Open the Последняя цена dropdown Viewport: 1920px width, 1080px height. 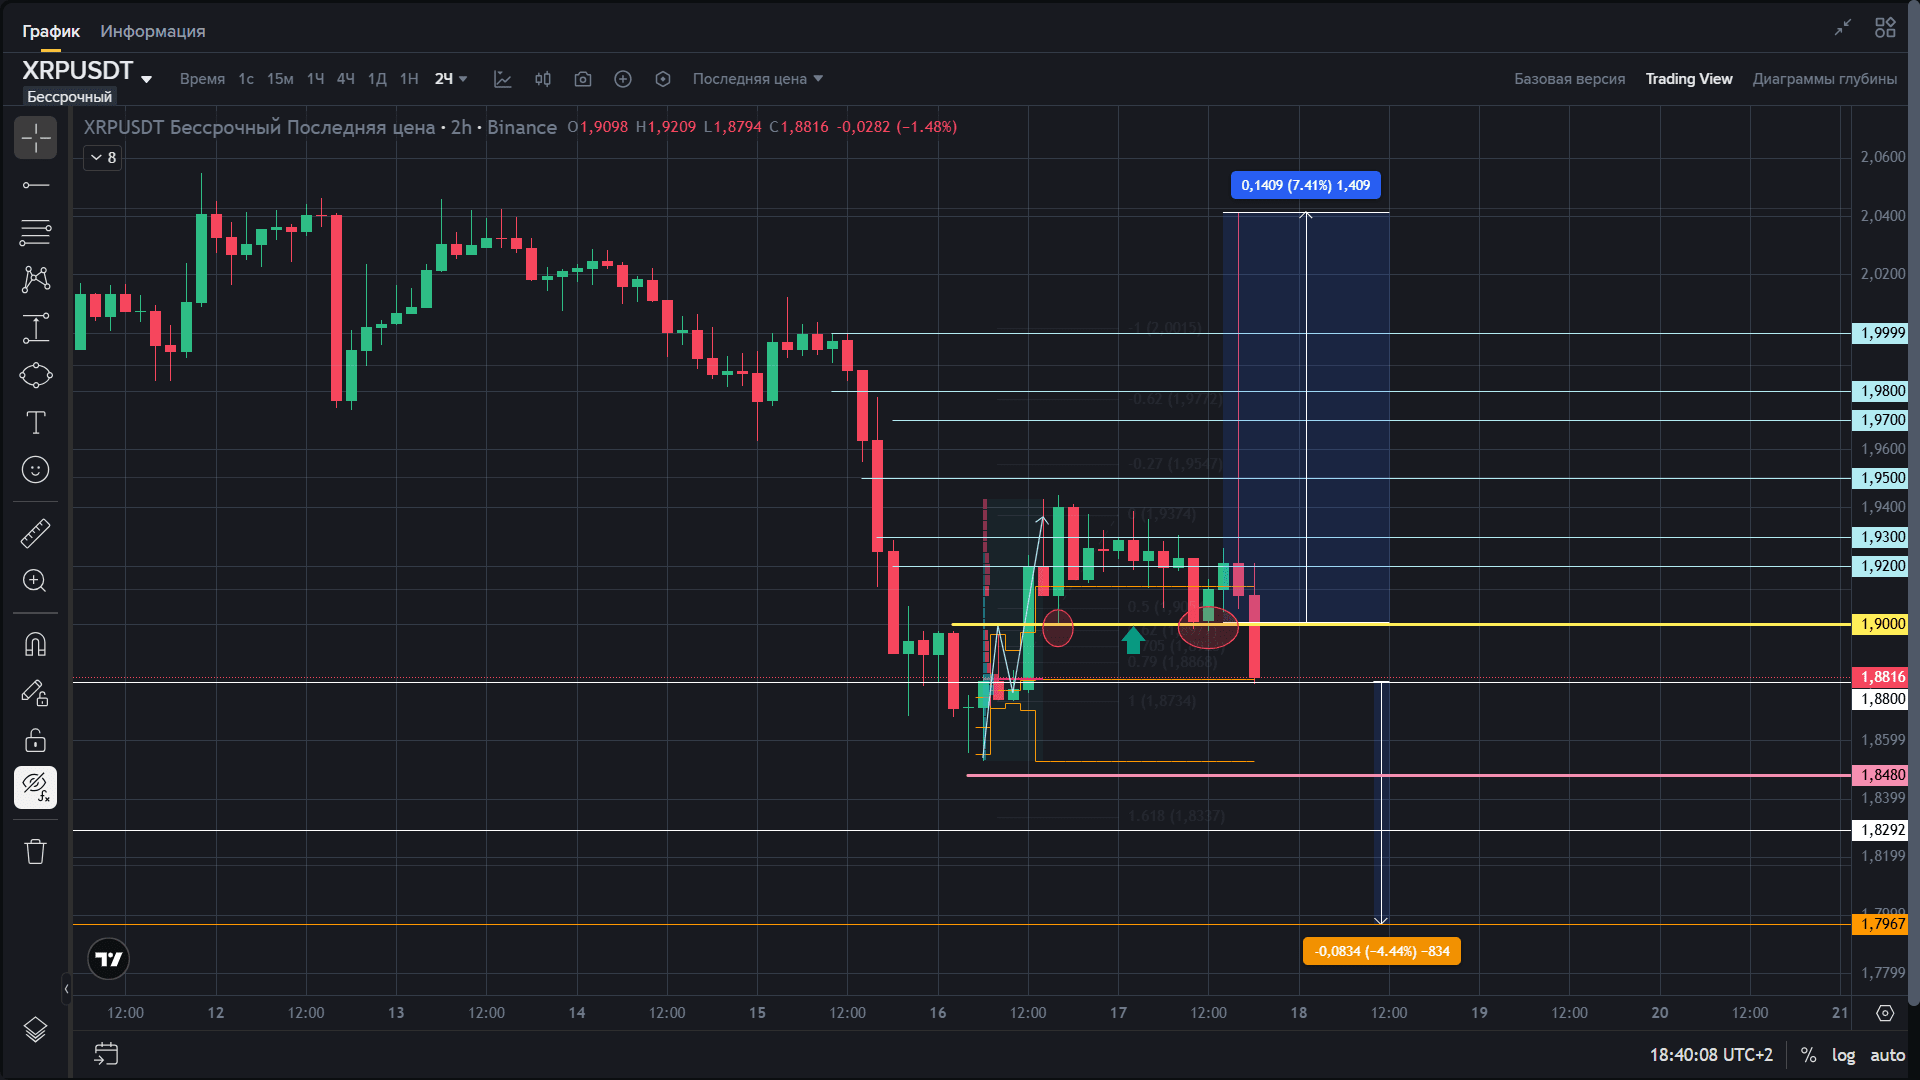pyautogui.click(x=757, y=79)
